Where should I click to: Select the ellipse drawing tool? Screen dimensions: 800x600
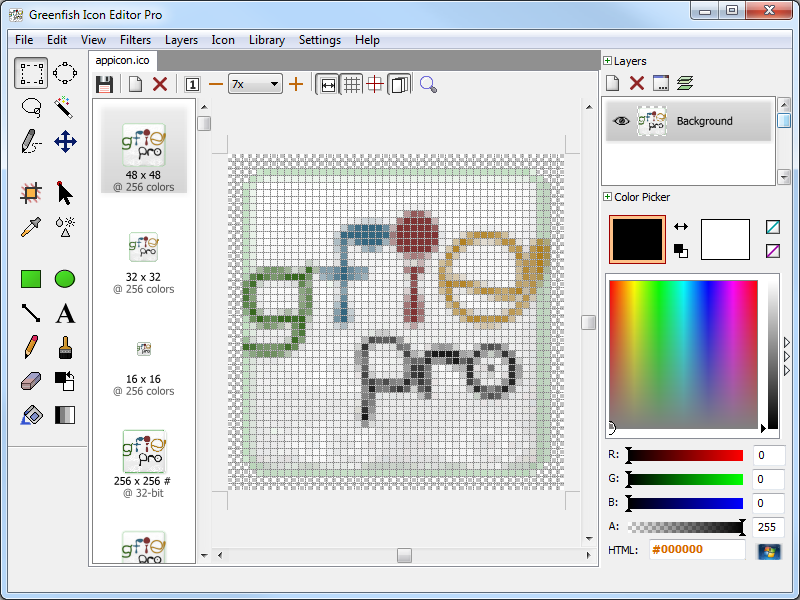click(x=64, y=279)
